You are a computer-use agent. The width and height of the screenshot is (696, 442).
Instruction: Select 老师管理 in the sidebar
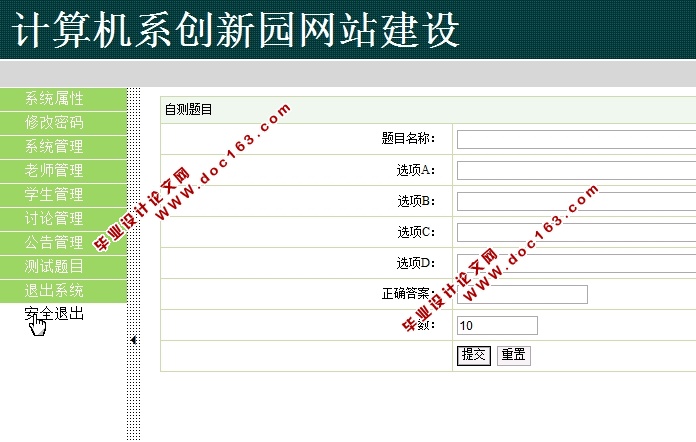click(x=63, y=171)
